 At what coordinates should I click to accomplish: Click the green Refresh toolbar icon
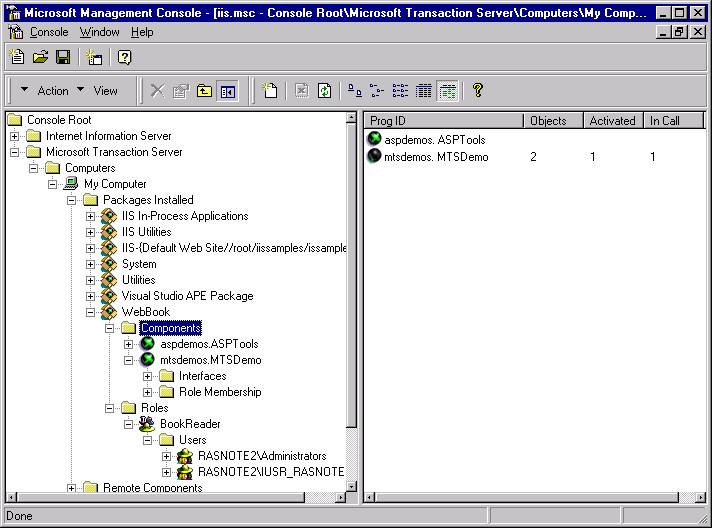coord(324,91)
